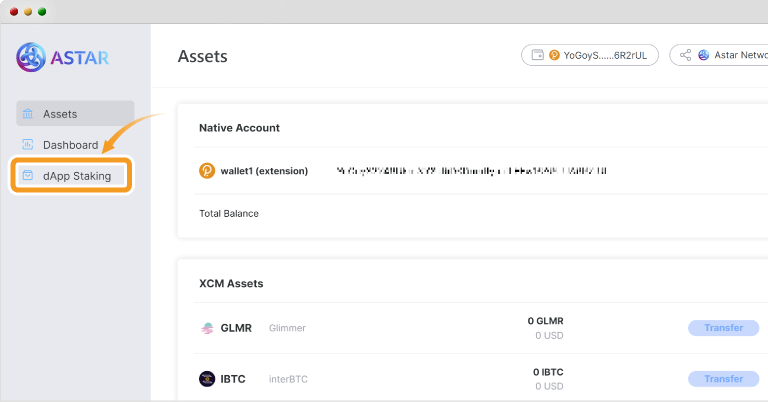Click the red close window button
Screen dimensions: 768x402
pyautogui.click(x=14, y=11)
